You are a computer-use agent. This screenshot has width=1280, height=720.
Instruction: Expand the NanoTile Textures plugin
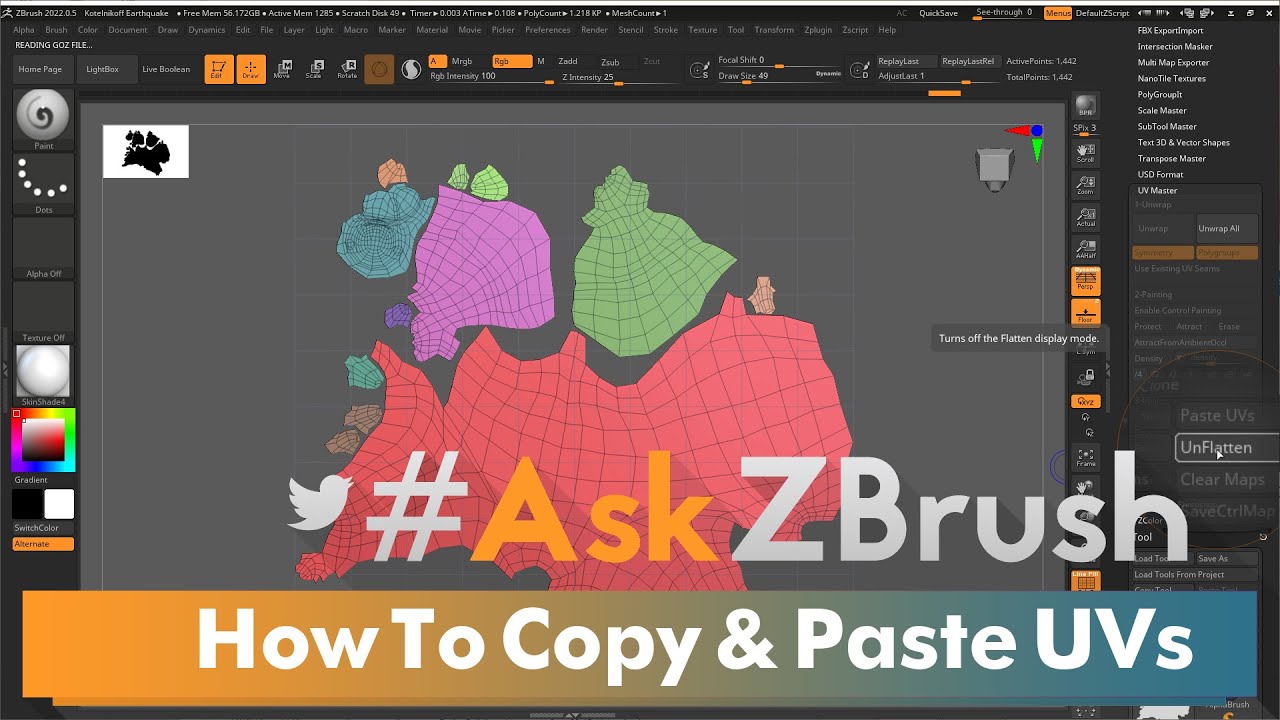tap(1171, 78)
